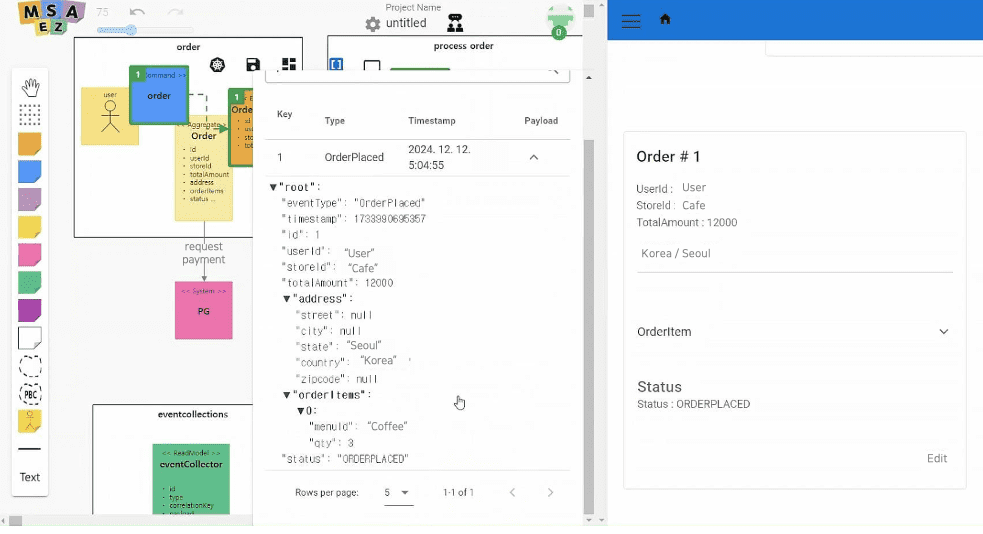Viewport: 983px width, 534px height.
Task: Choose the blue command sticker
Action: click(x=30, y=172)
